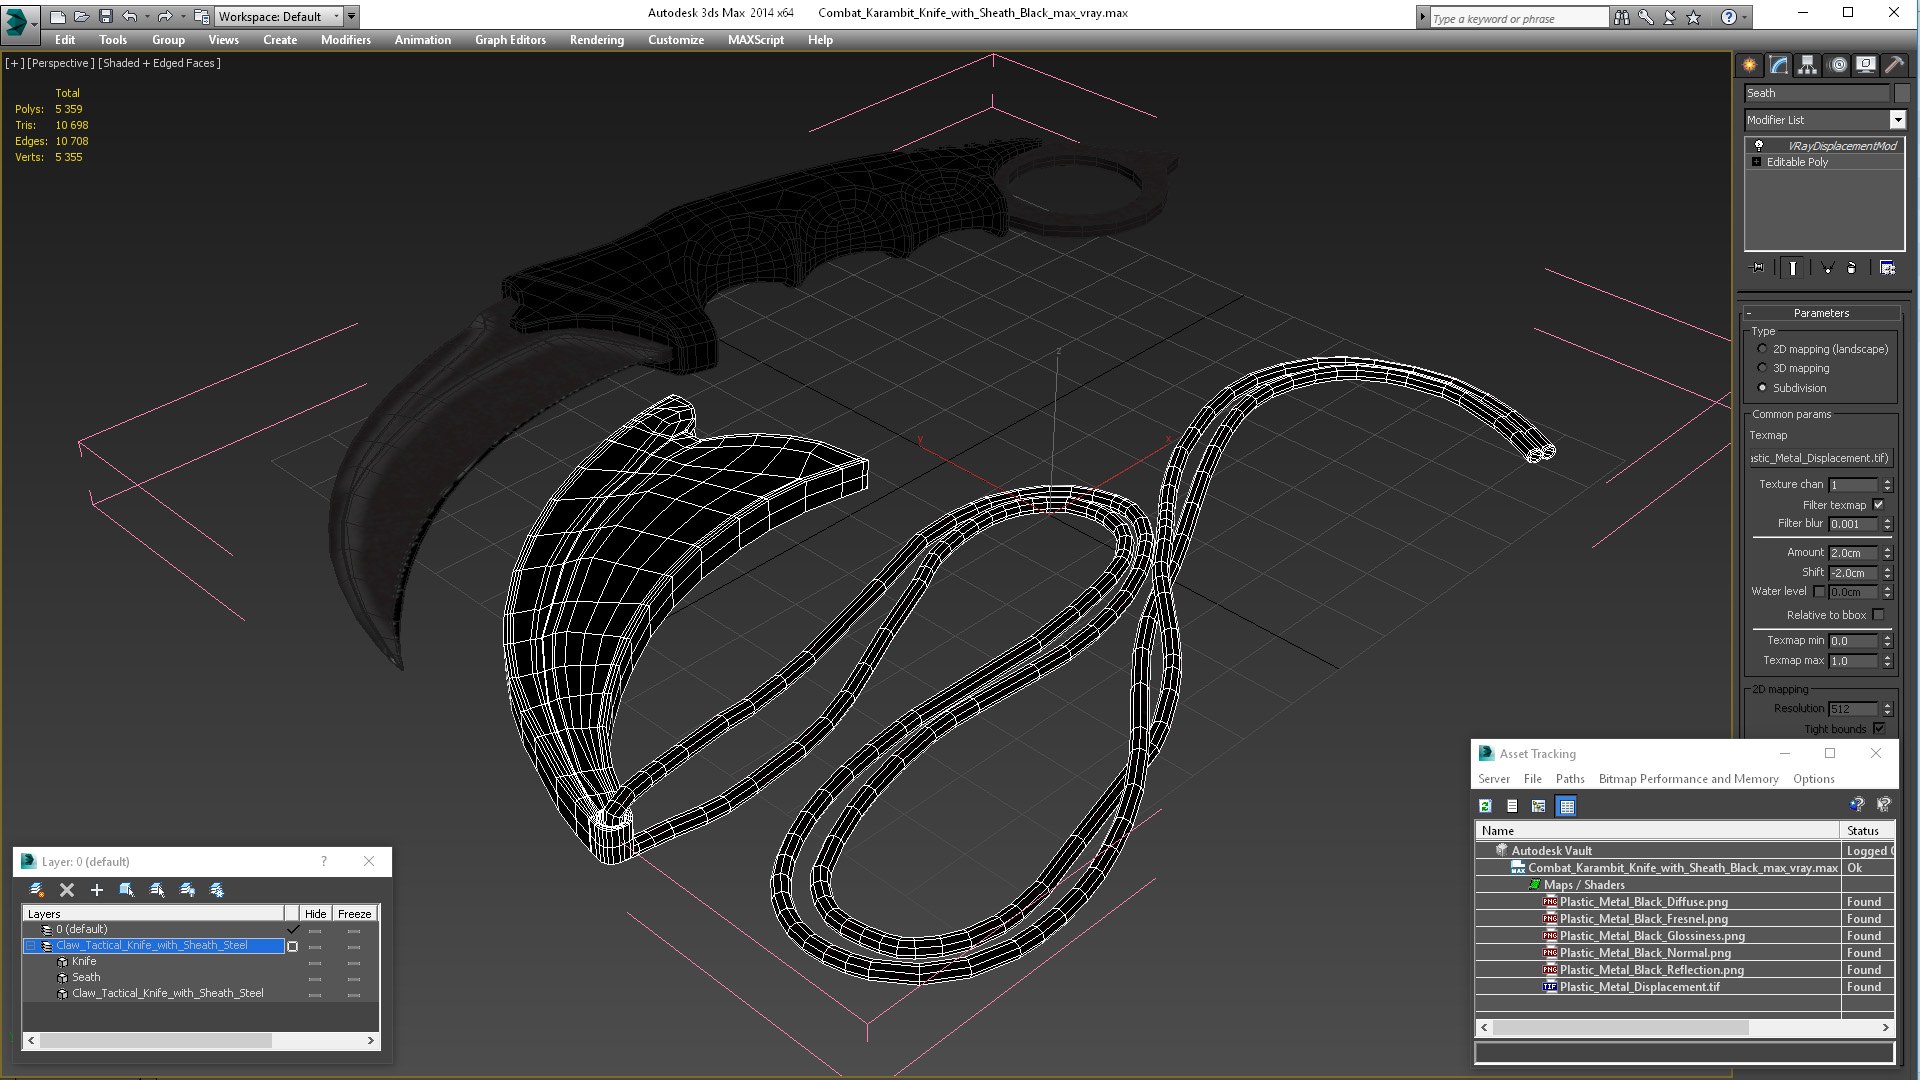The height and width of the screenshot is (1080, 1920).
Task: Open Paths menu in Asset Tracking
Action: coord(1569,779)
